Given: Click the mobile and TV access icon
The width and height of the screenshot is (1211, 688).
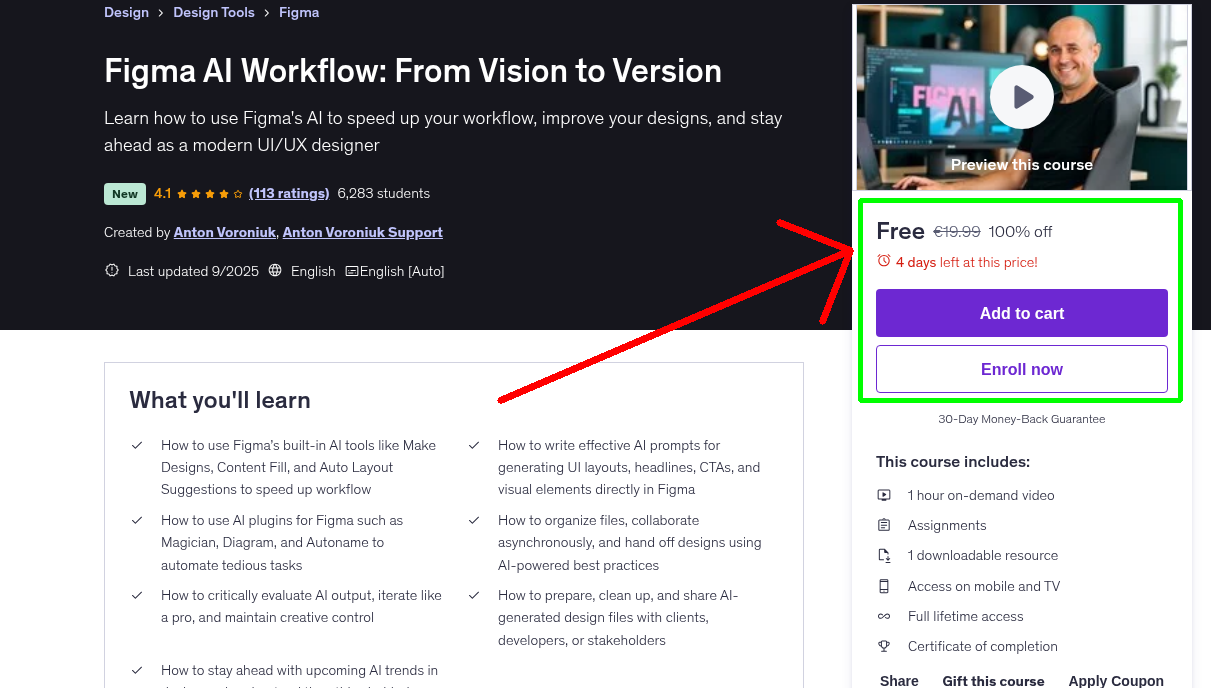Looking at the screenshot, I should (884, 586).
